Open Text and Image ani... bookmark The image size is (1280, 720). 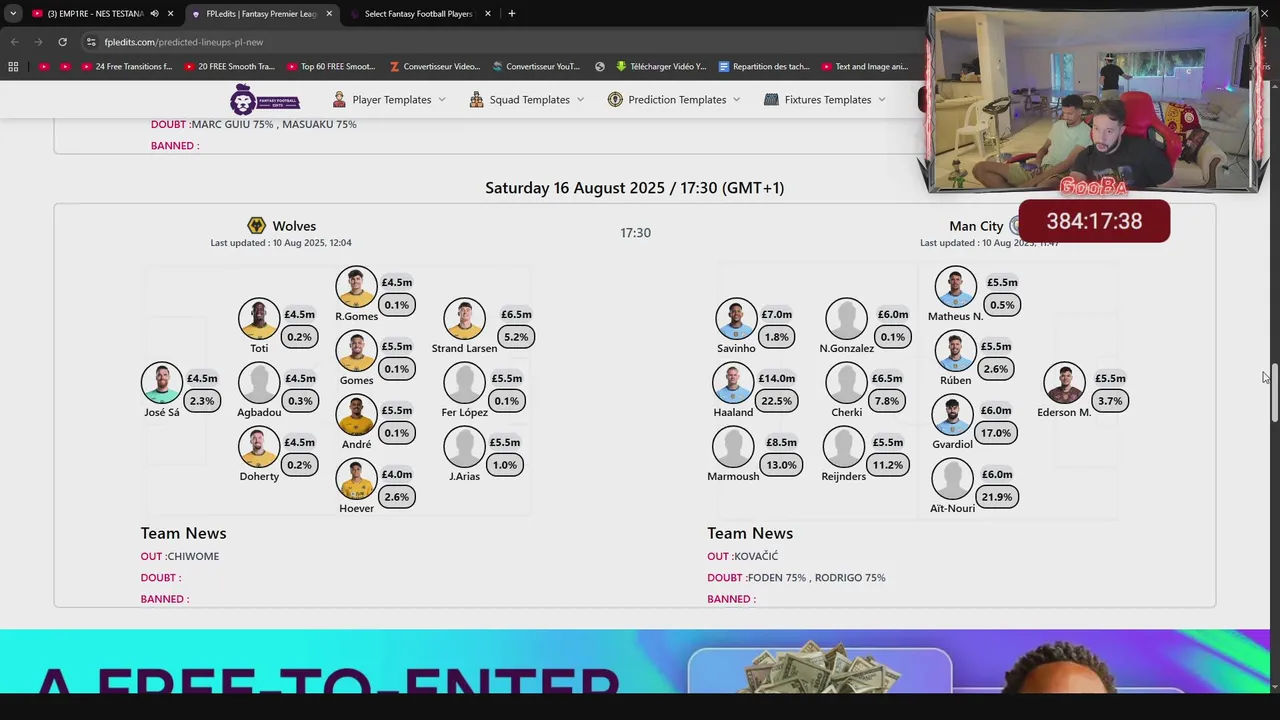(865, 67)
